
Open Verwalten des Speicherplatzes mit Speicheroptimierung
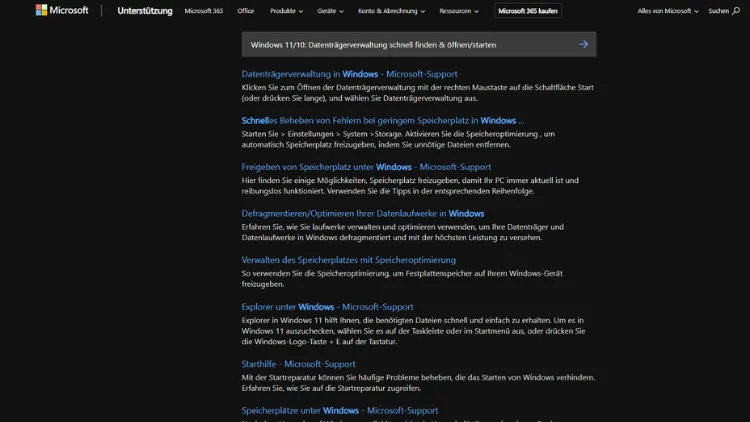(x=348, y=260)
